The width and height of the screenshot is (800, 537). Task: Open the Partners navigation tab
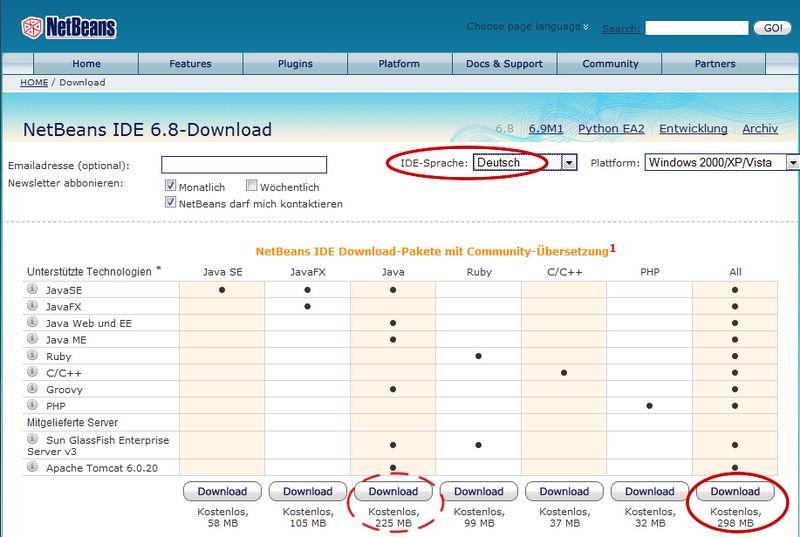(x=715, y=64)
